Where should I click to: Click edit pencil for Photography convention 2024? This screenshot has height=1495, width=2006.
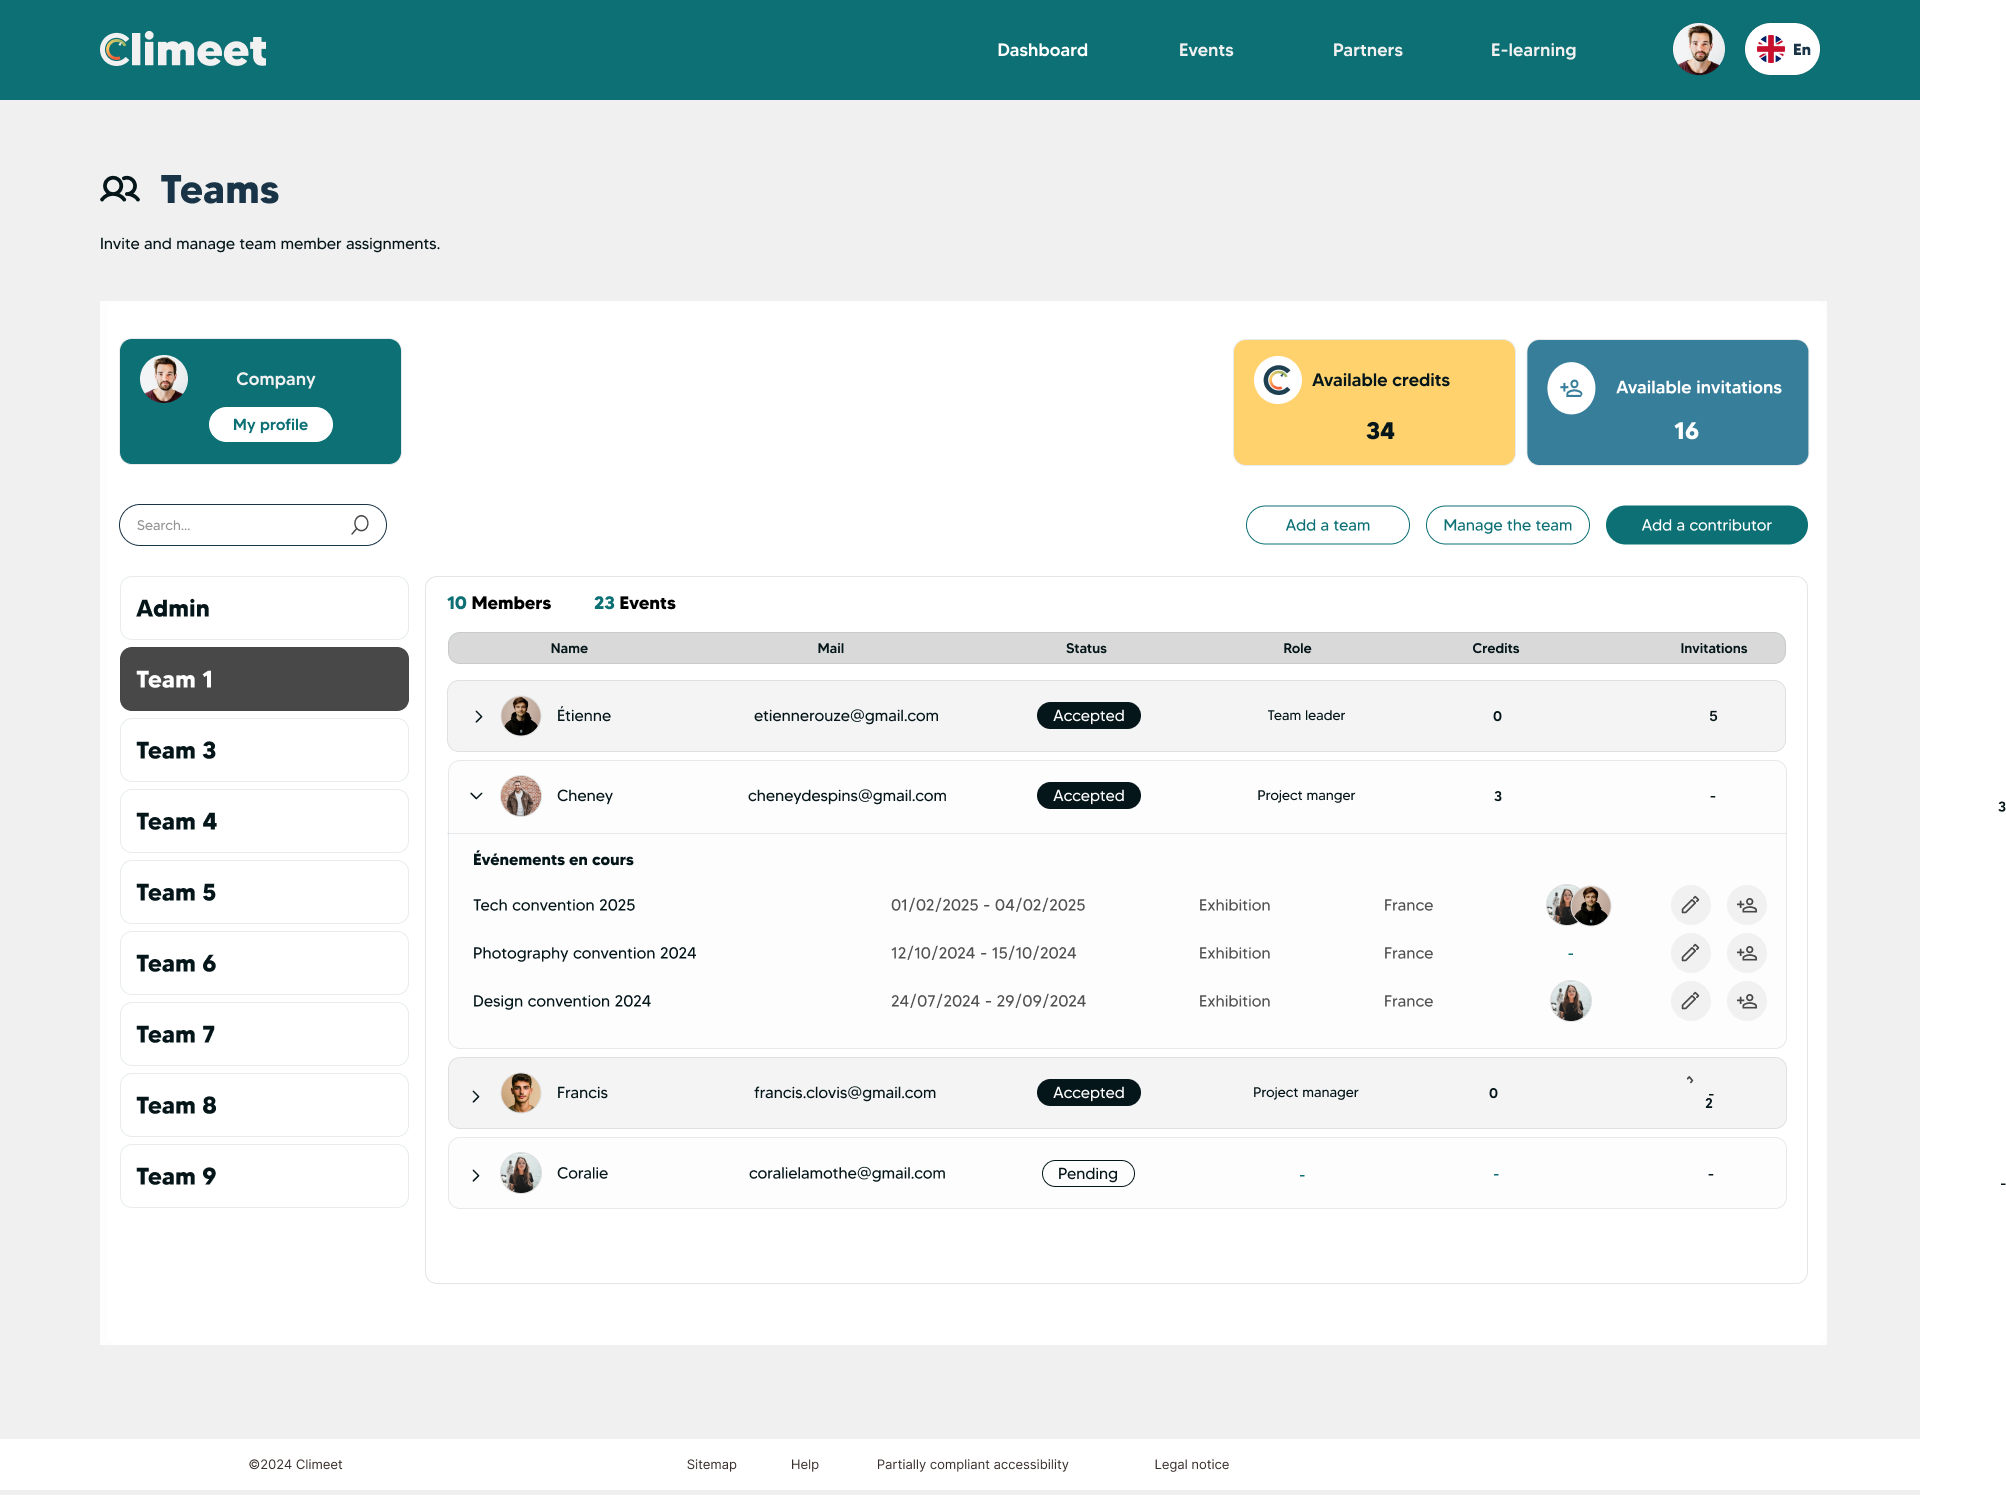pyautogui.click(x=1690, y=953)
